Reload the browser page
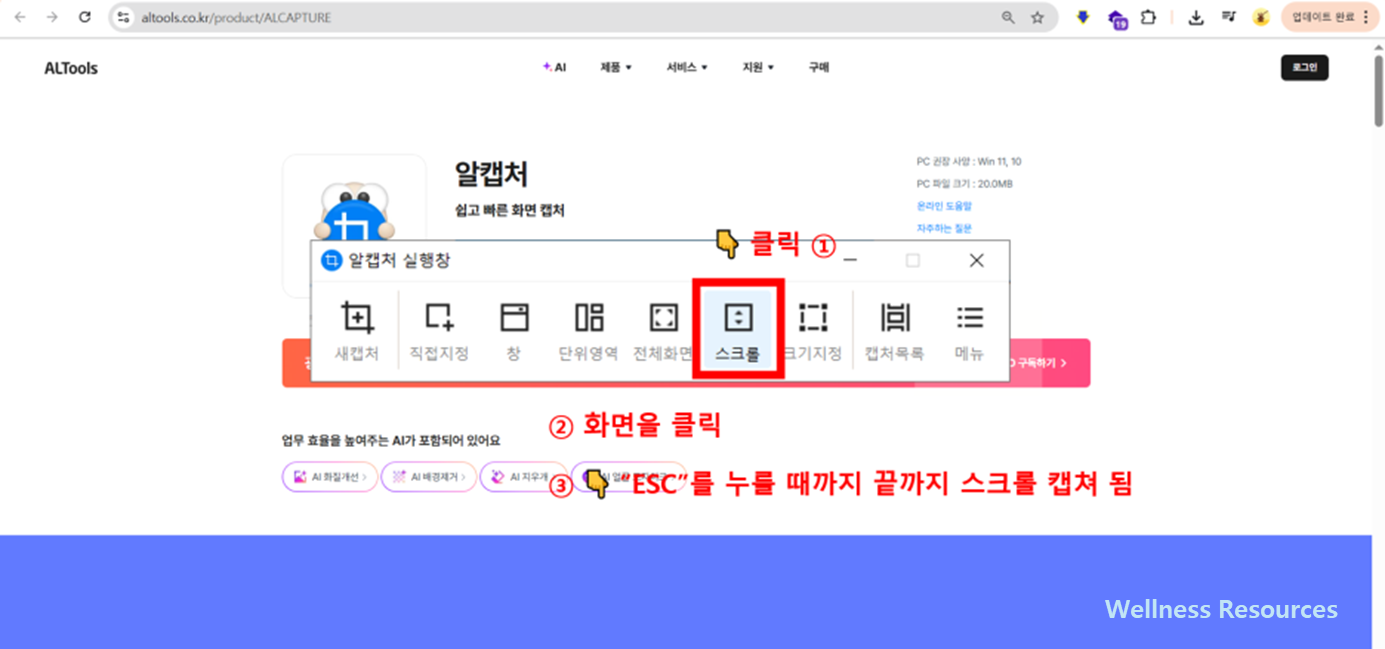The image size is (1385, 649). coord(85,17)
